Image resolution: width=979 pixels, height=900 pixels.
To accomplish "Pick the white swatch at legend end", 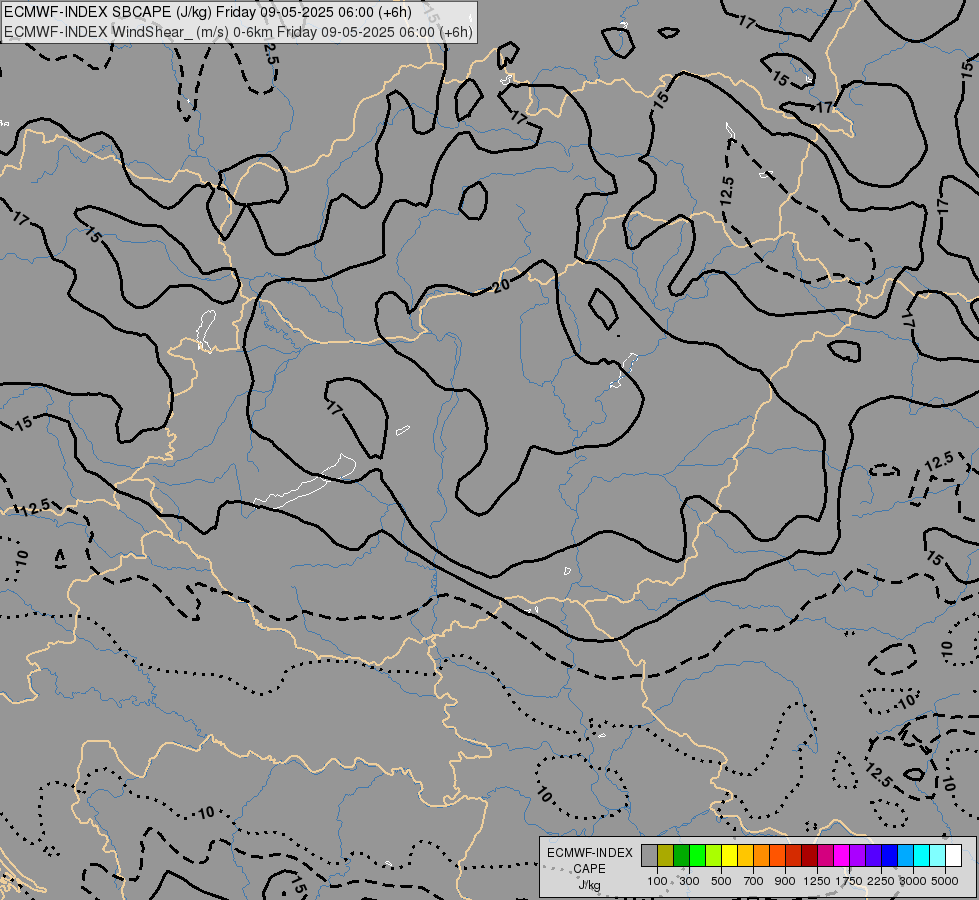I will coord(953,856).
